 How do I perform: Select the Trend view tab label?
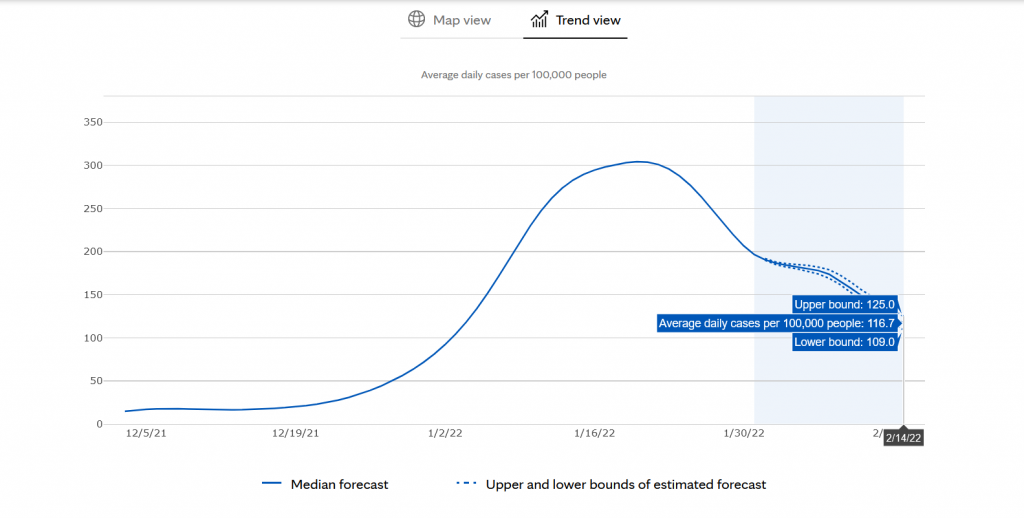[588, 20]
